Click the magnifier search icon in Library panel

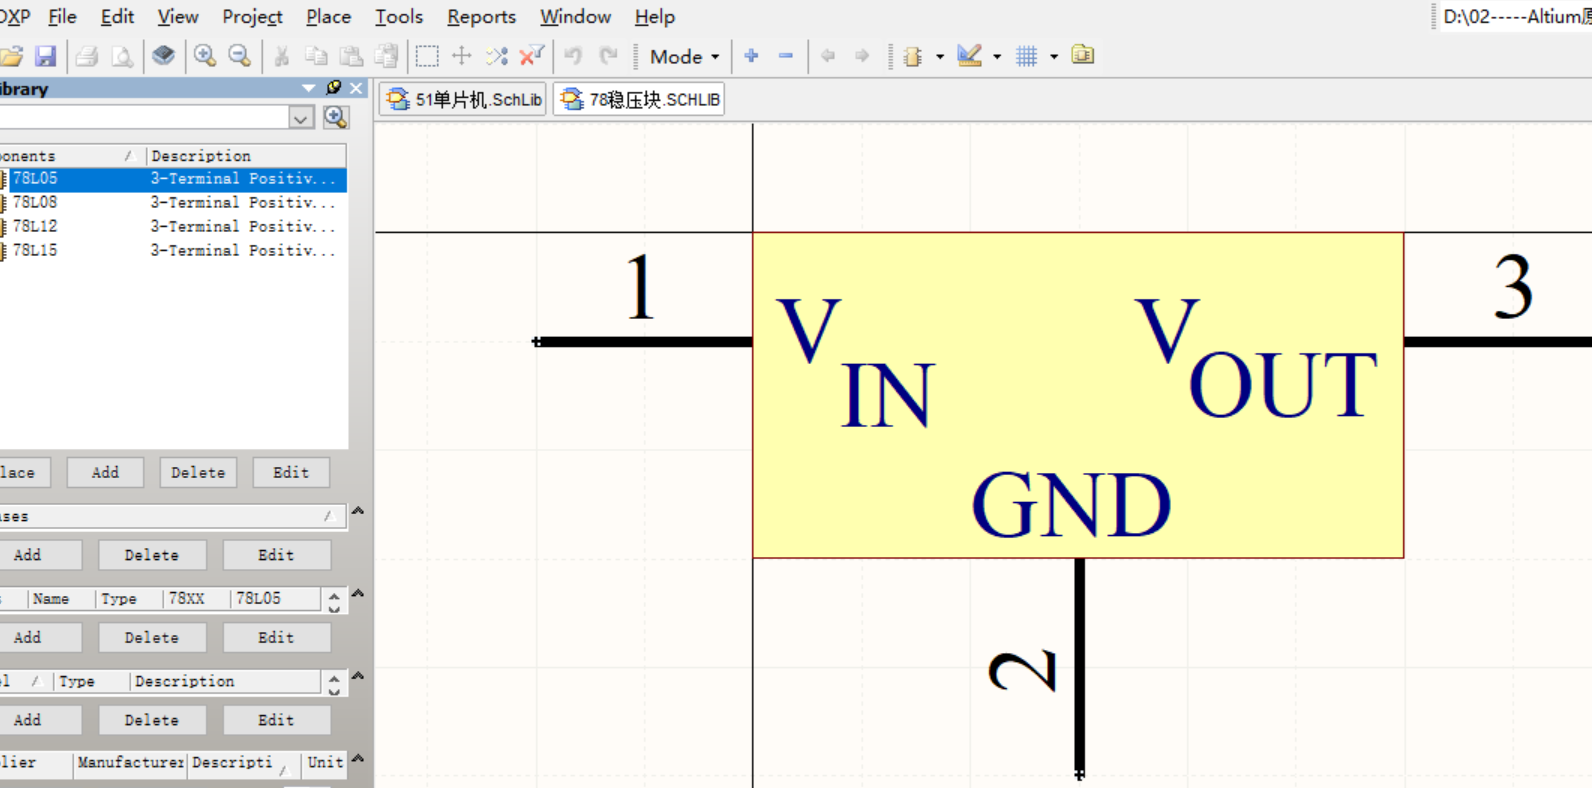point(336,117)
